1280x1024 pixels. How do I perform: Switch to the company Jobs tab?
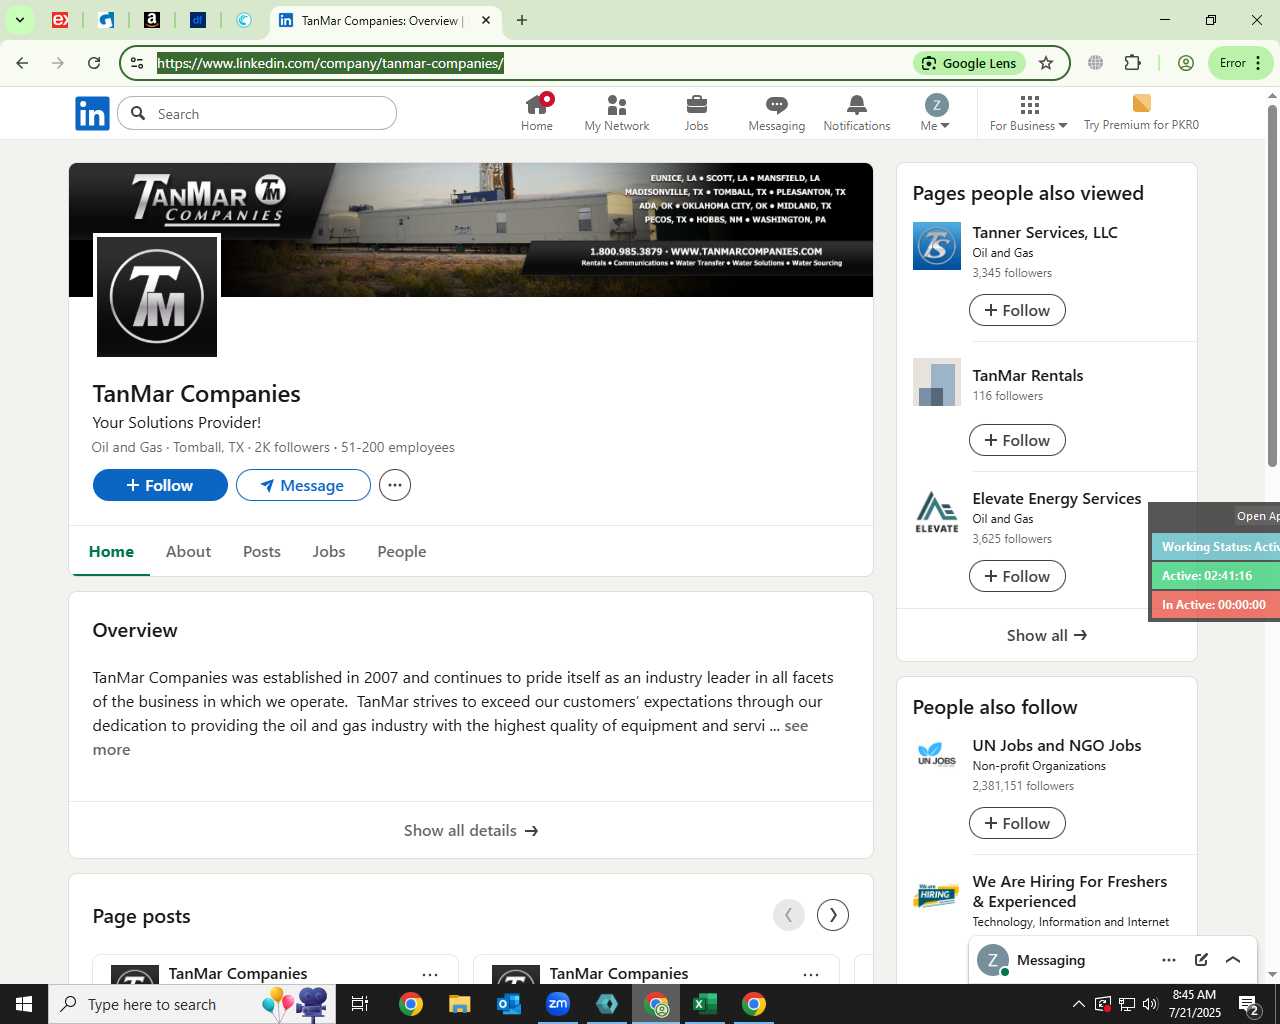click(x=329, y=551)
